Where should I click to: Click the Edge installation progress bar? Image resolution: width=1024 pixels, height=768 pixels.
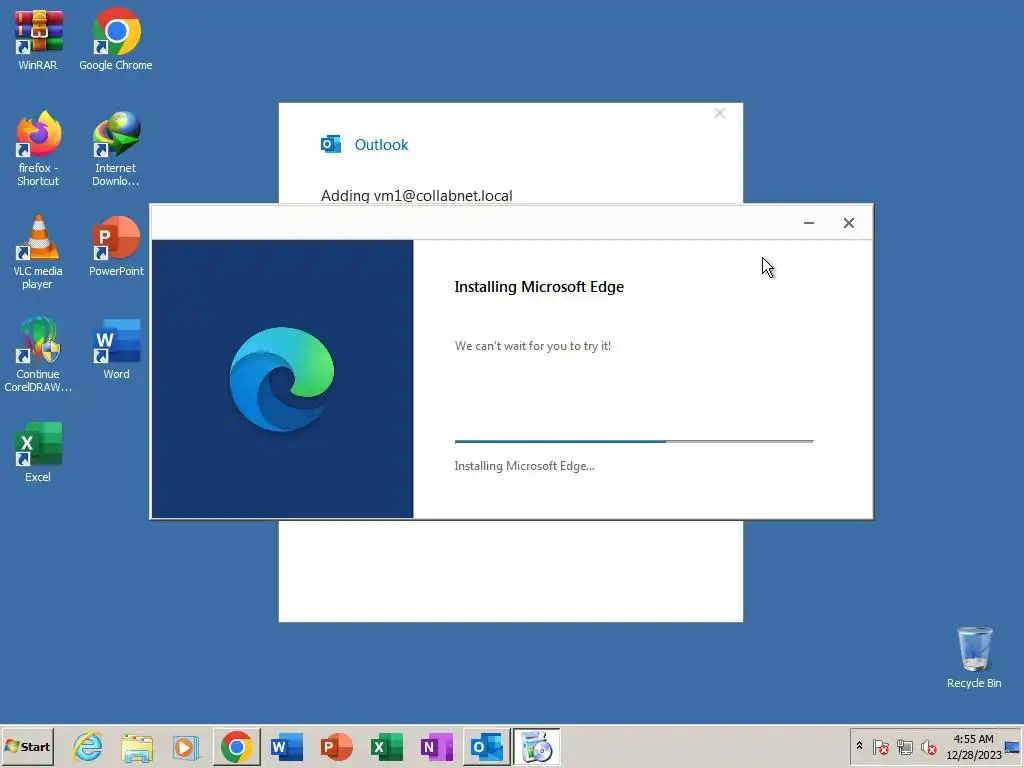tap(634, 441)
